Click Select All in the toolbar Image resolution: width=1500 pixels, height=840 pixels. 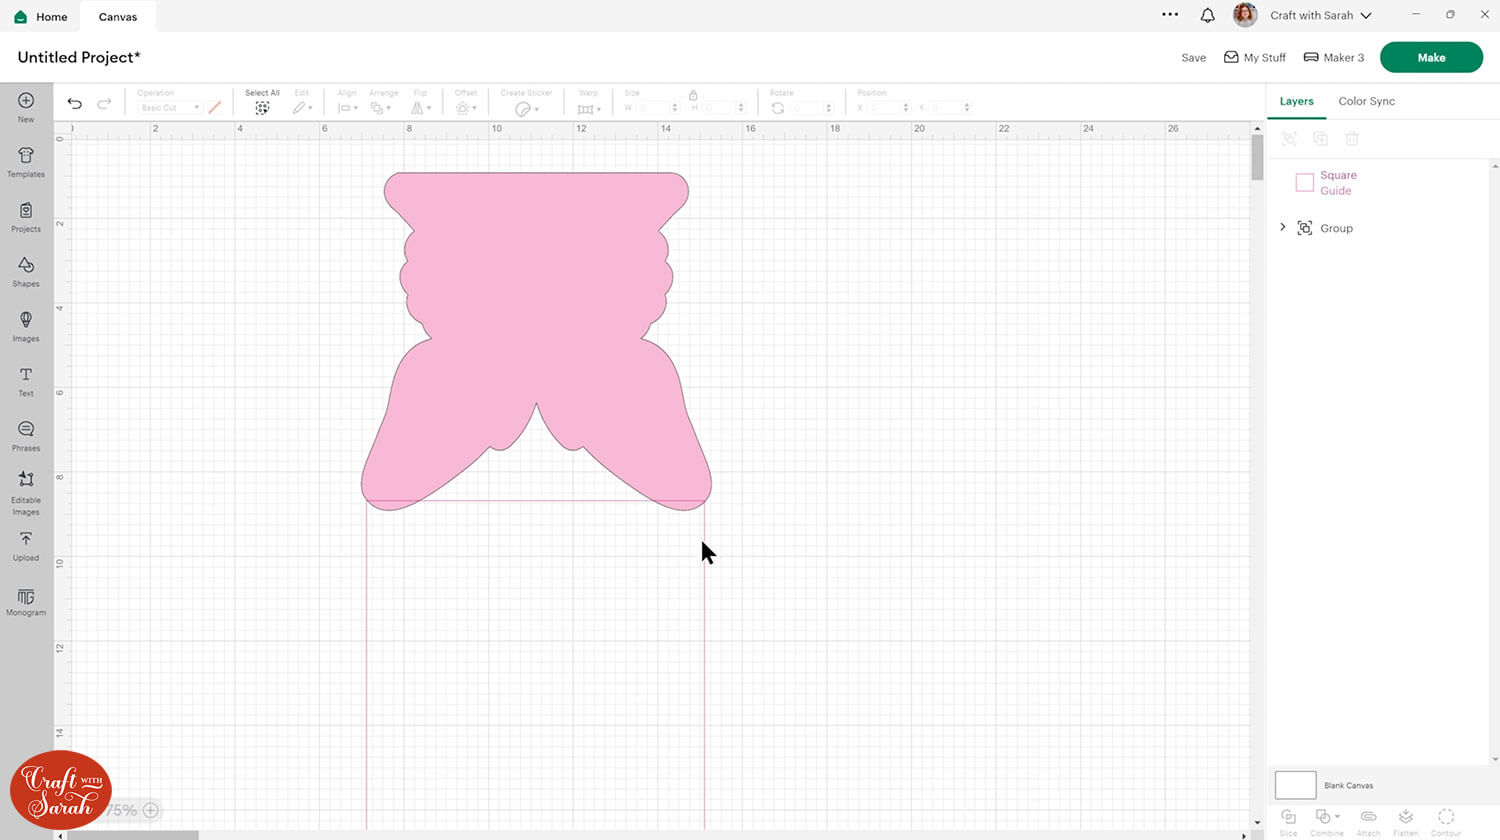[x=262, y=102]
